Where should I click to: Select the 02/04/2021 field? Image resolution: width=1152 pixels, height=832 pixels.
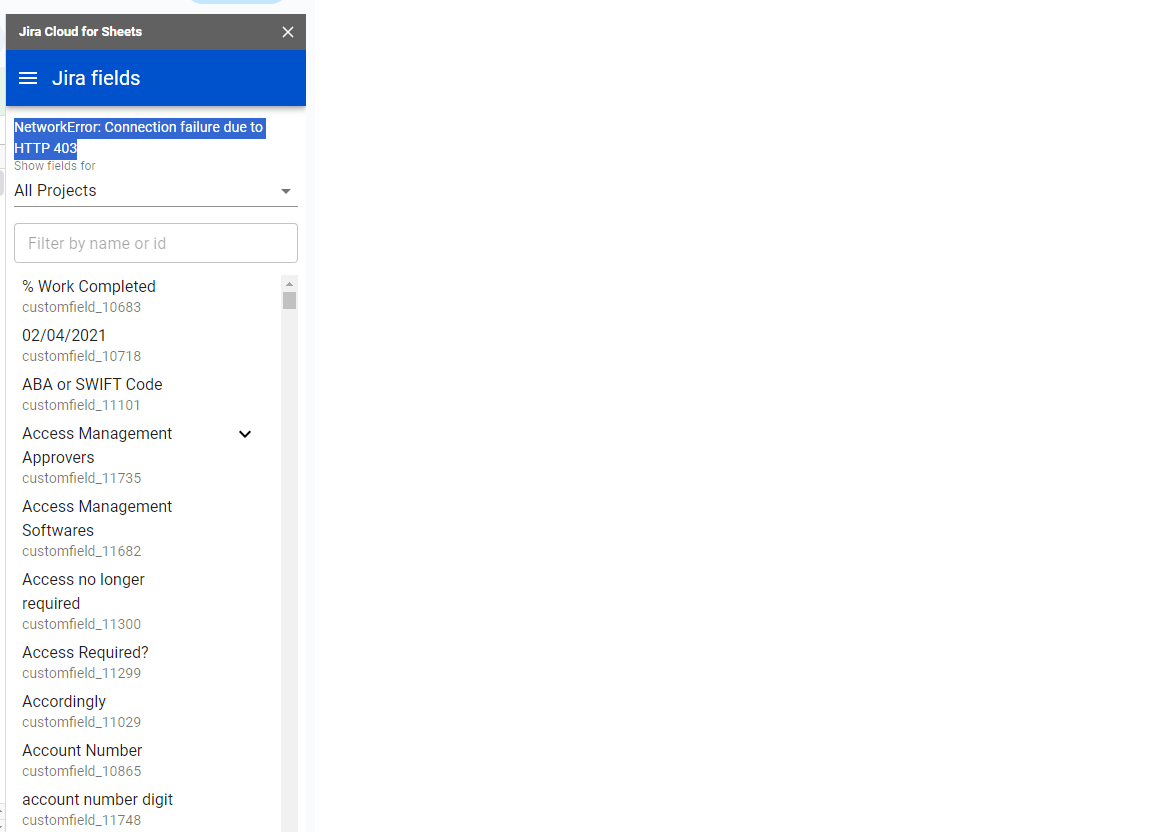tap(64, 335)
